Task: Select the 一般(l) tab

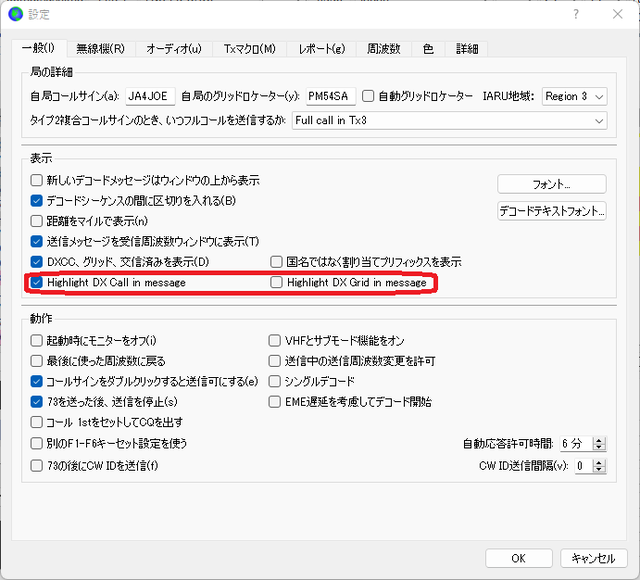Action: pos(38,48)
